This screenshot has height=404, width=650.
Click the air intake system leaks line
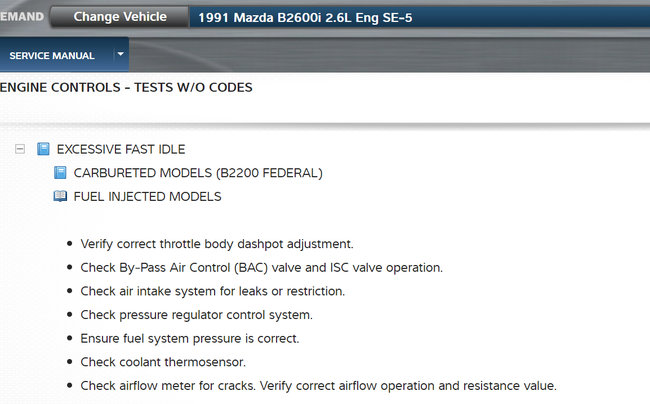click(212, 291)
